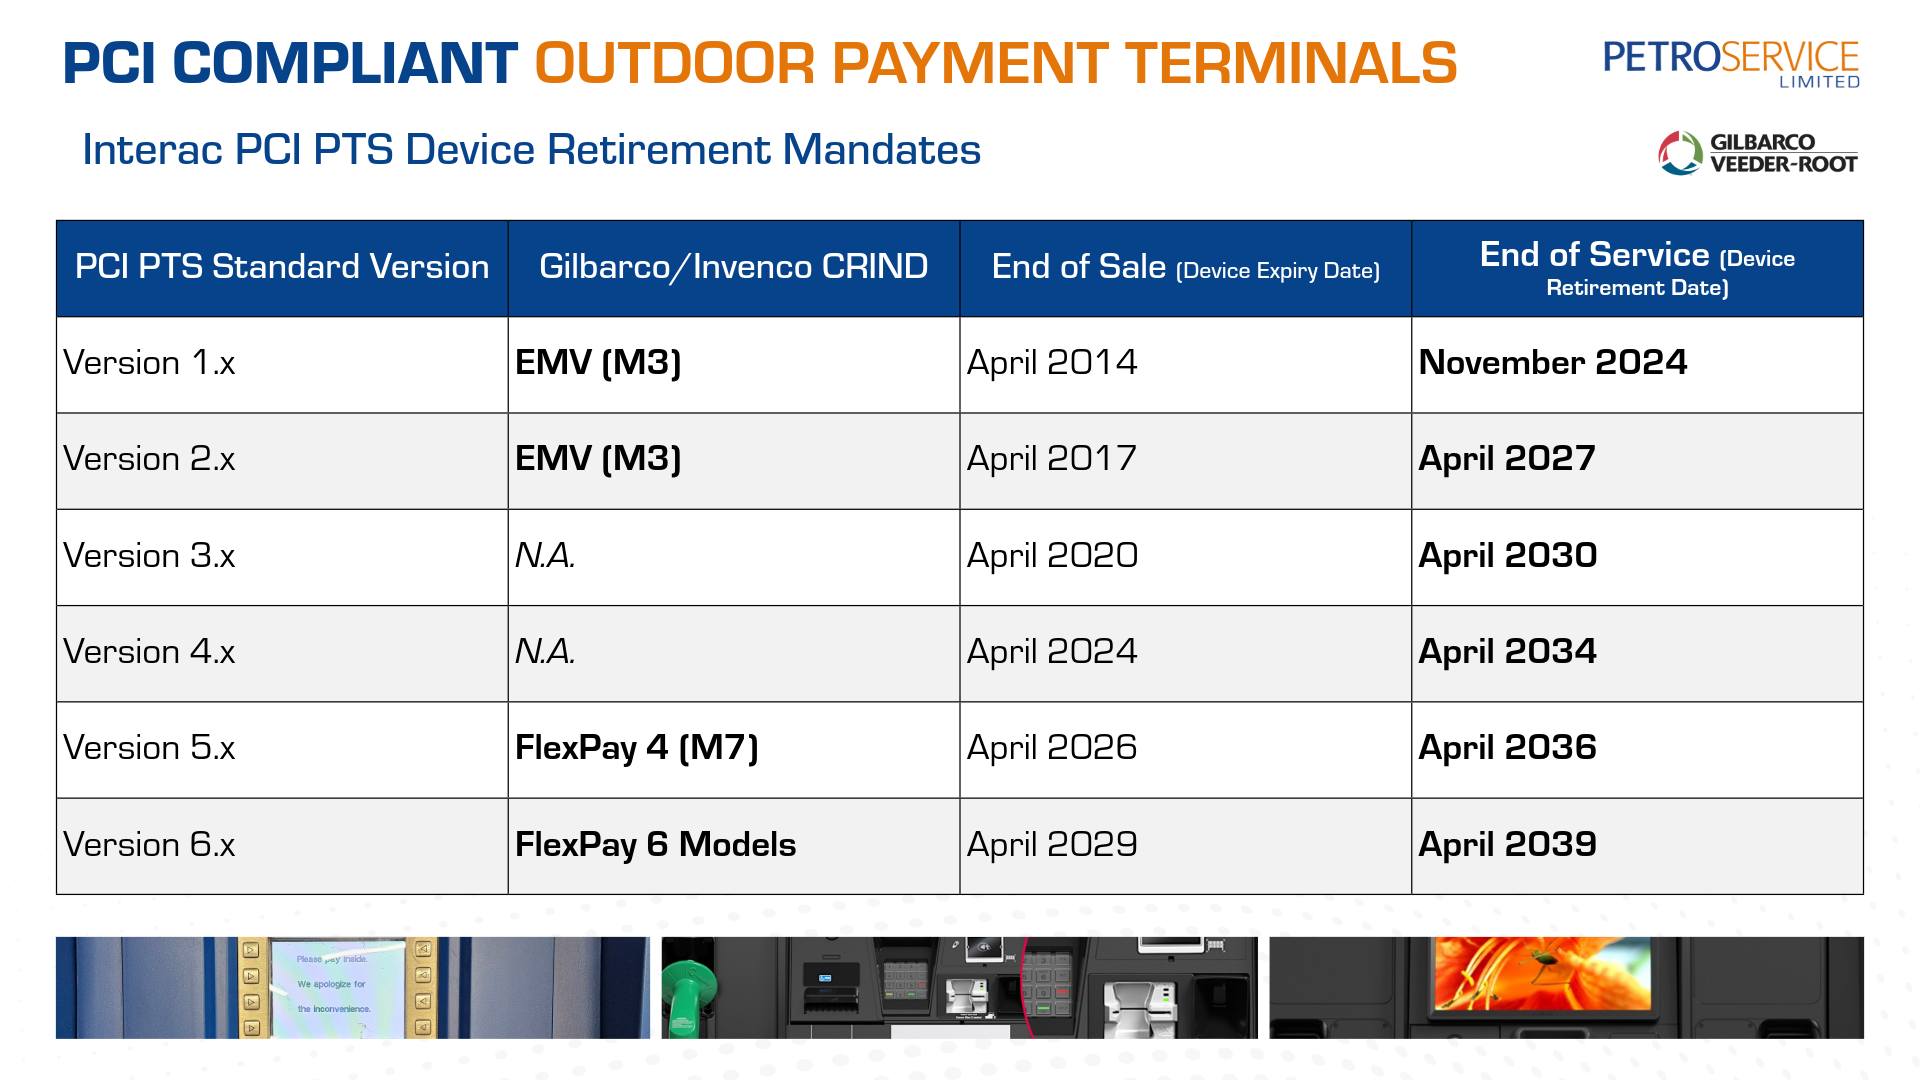Click the FlexPay 6 Models cell

coord(655,845)
